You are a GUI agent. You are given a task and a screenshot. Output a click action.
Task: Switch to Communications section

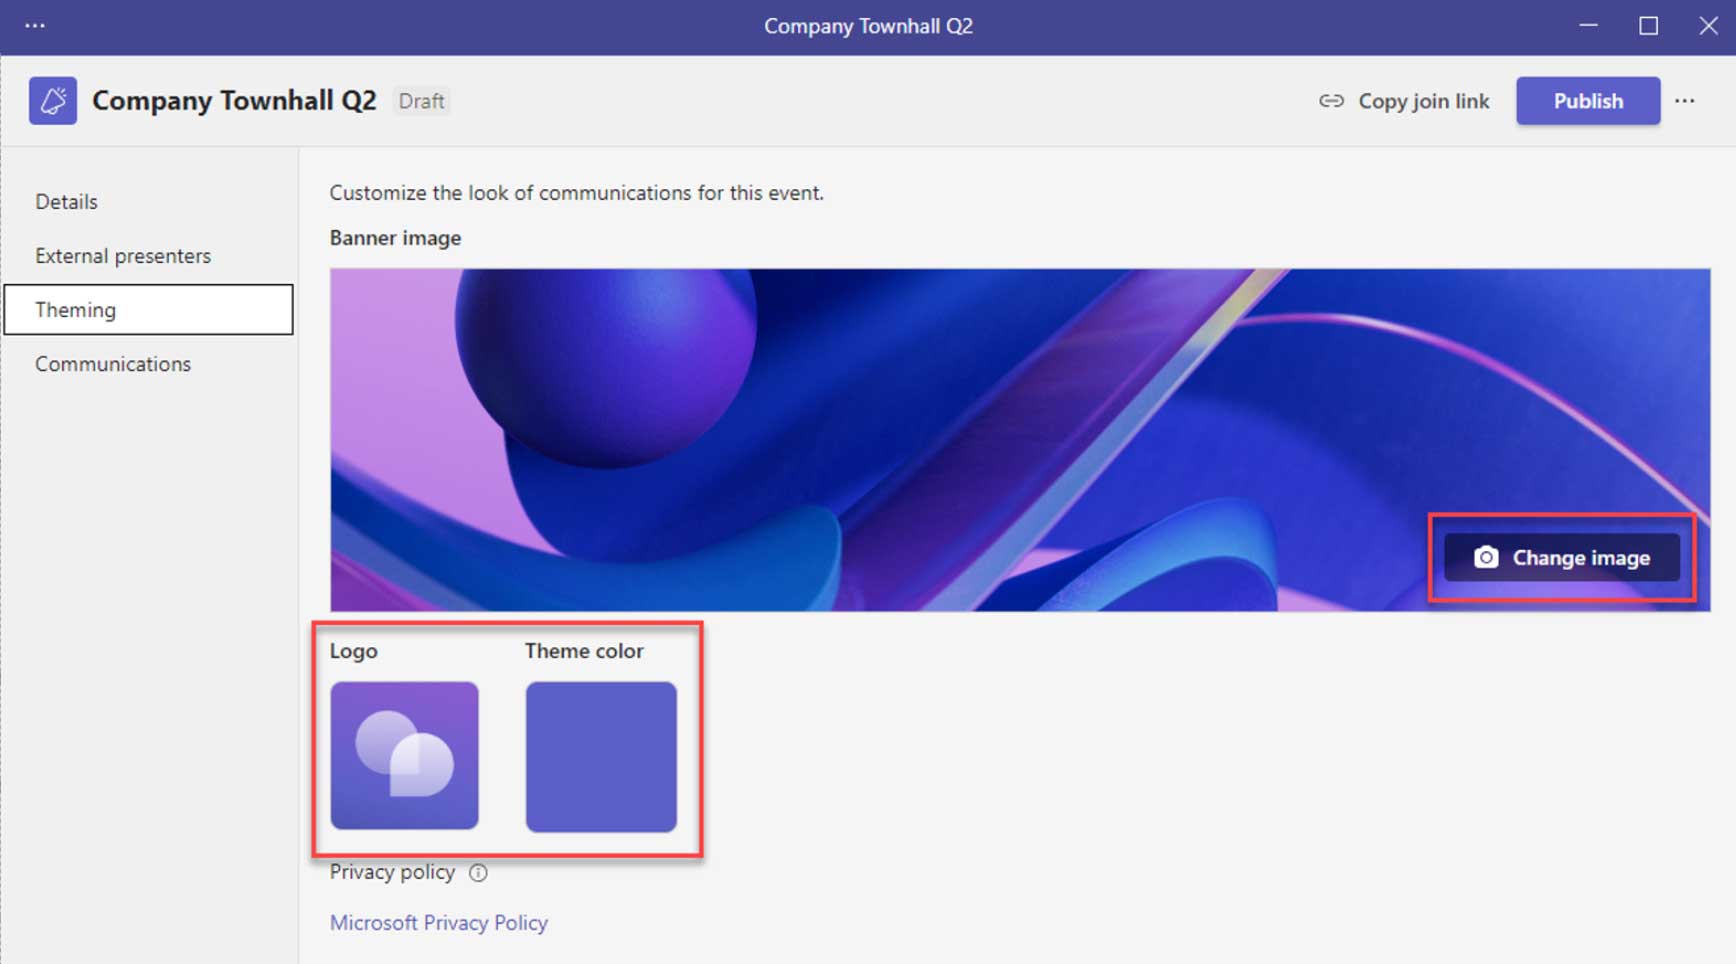pos(148,364)
